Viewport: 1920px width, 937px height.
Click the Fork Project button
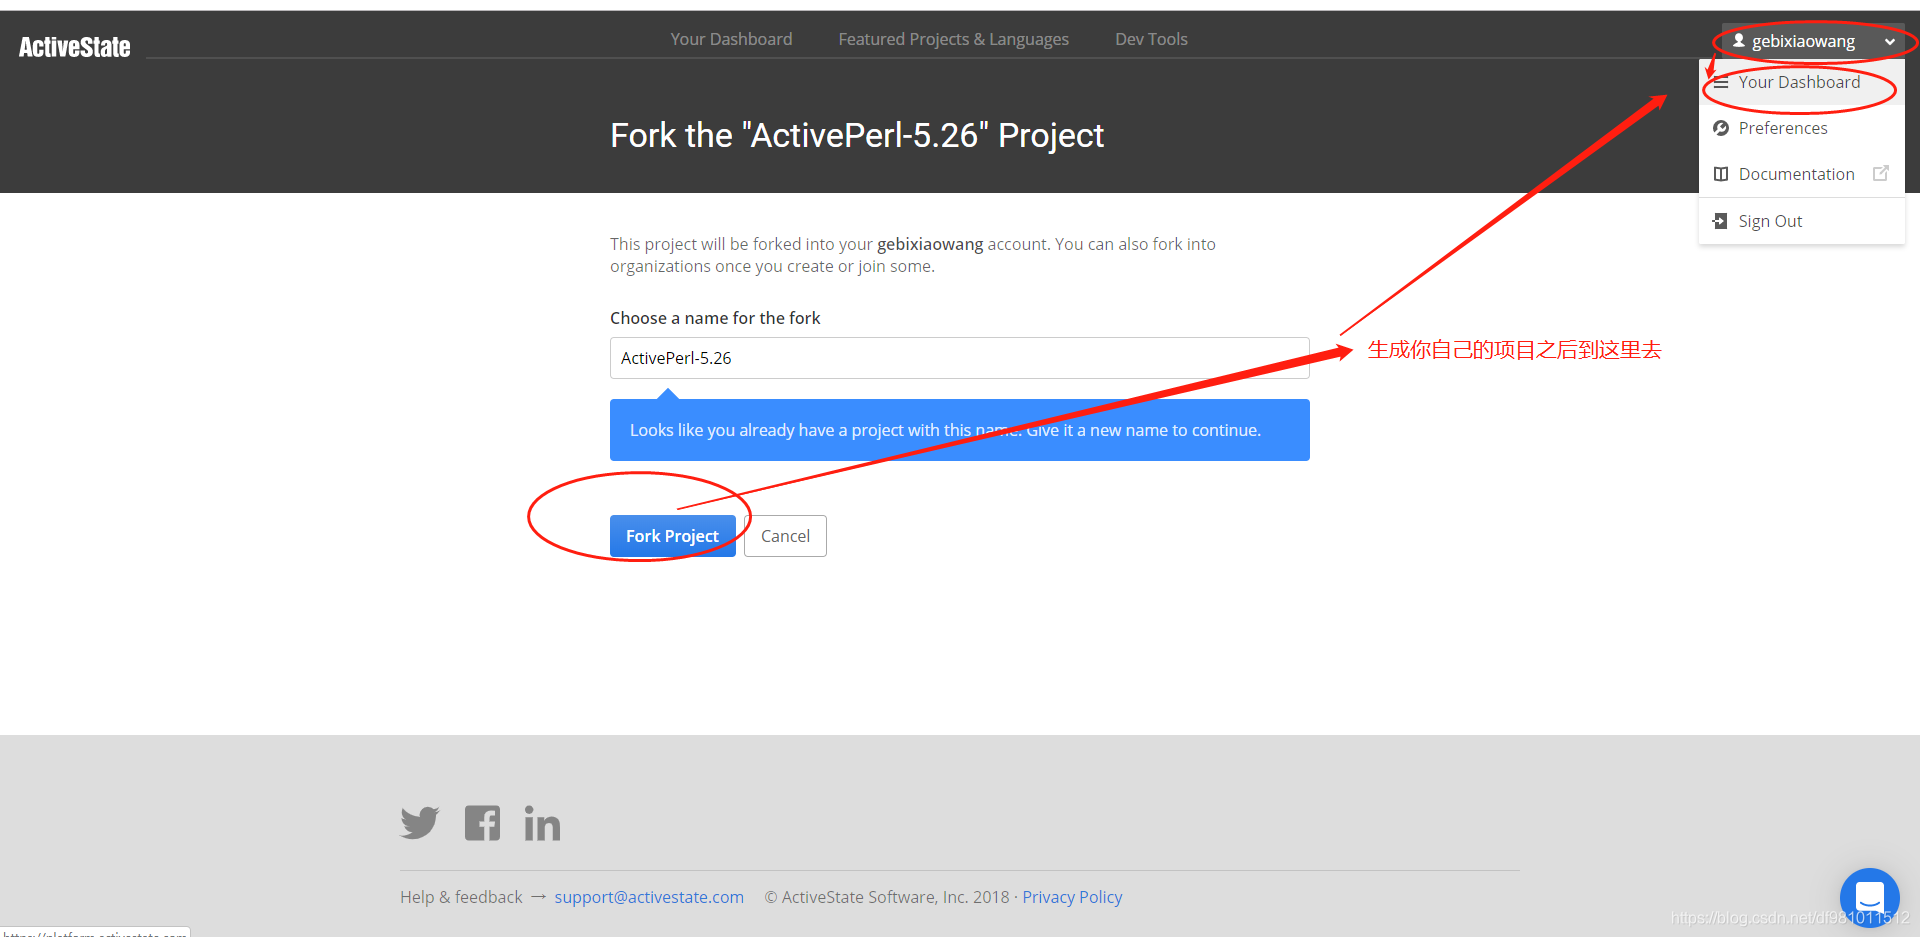pos(673,536)
